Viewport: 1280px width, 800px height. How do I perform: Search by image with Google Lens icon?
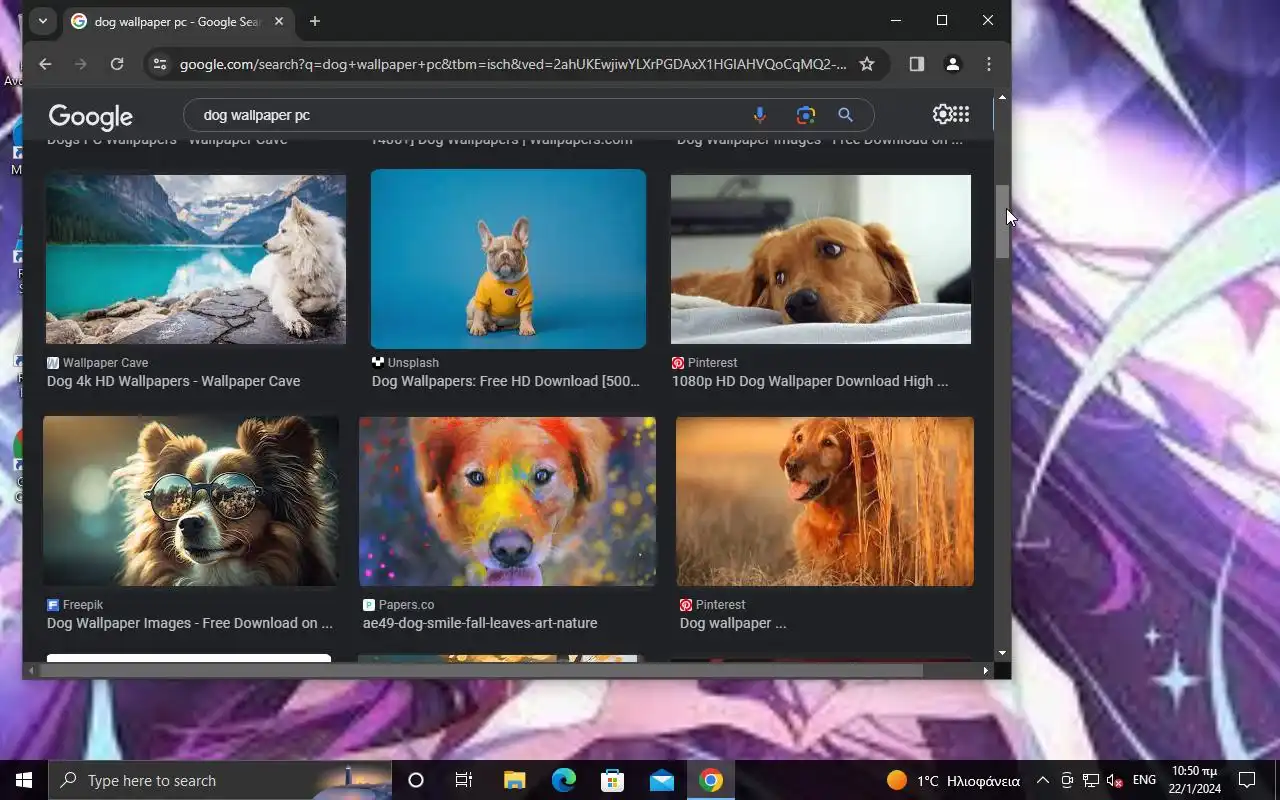806,115
